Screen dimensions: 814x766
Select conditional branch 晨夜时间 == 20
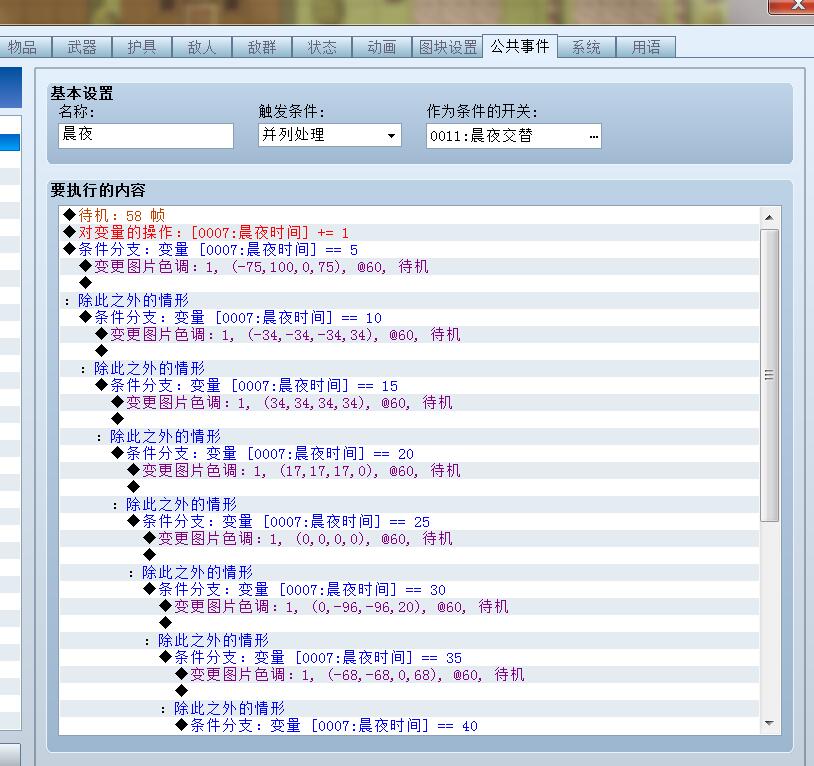[409, 454]
